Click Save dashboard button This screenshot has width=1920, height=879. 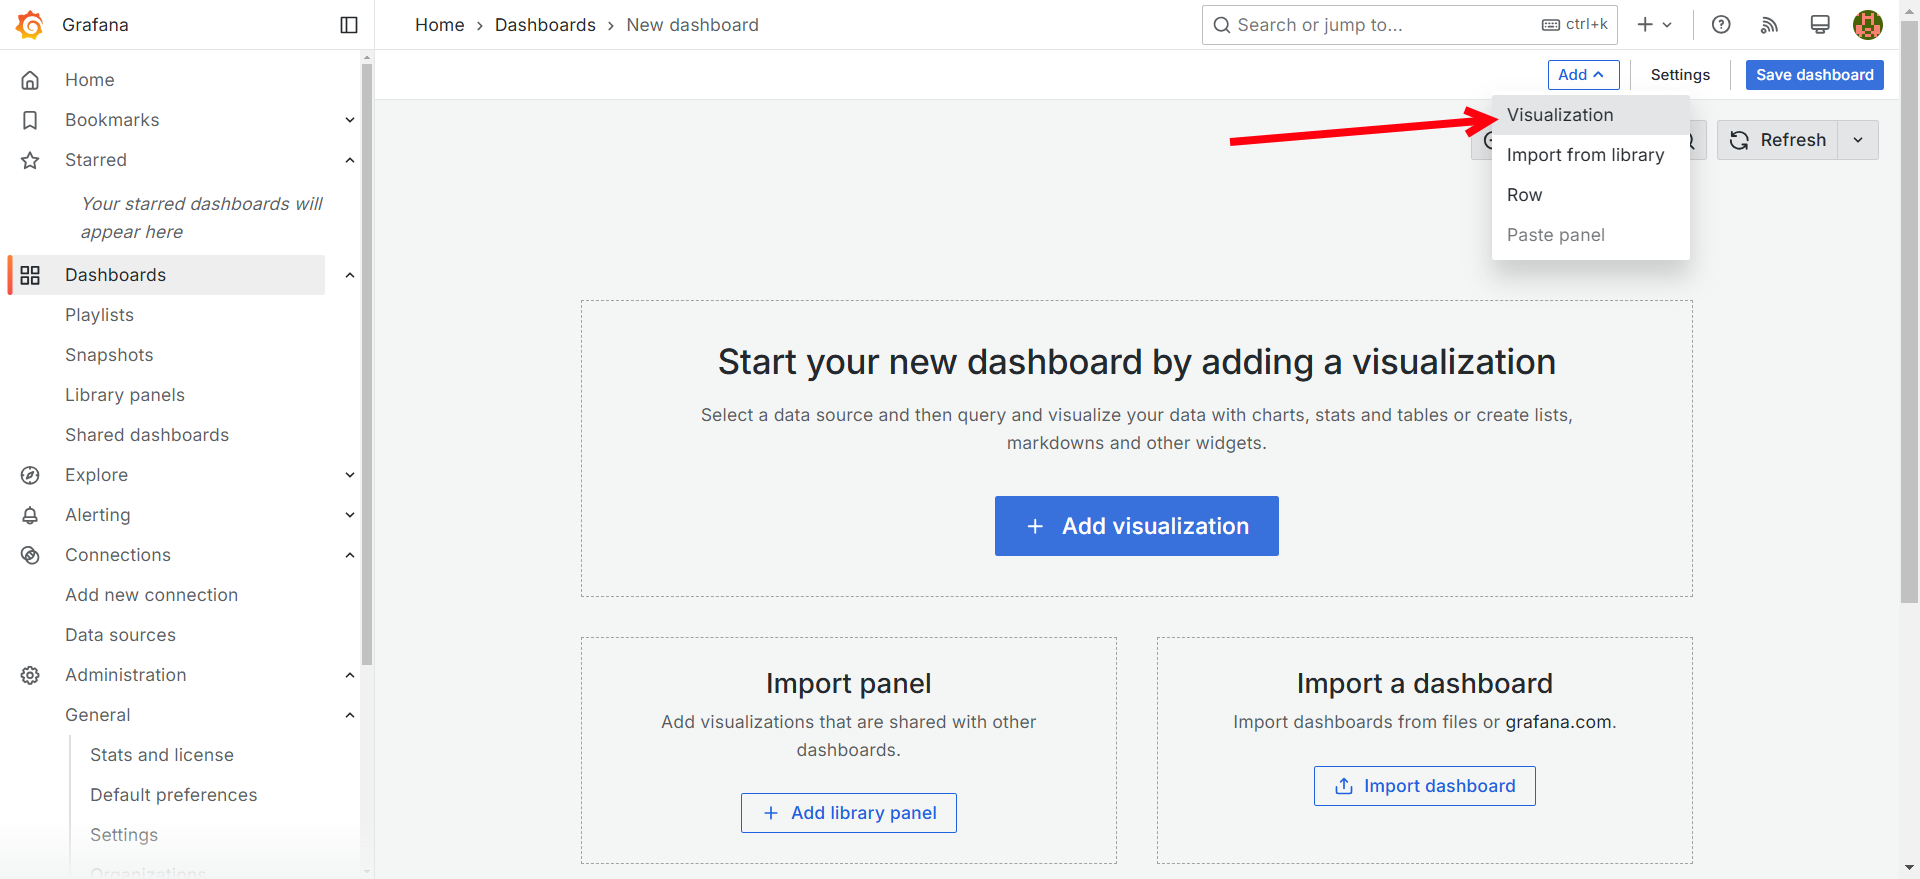click(x=1814, y=75)
